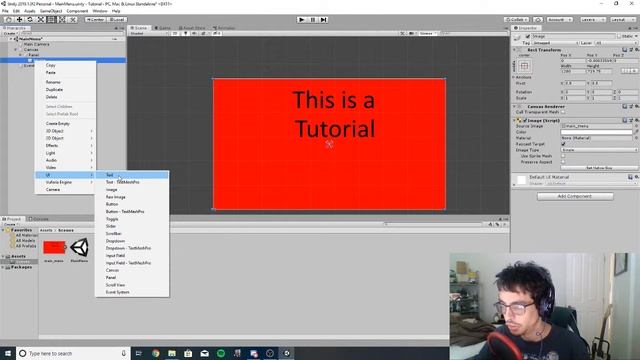Enable the Preserve Aspect checkbox
The width and height of the screenshot is (640, 360).
[x=563, y=162]
